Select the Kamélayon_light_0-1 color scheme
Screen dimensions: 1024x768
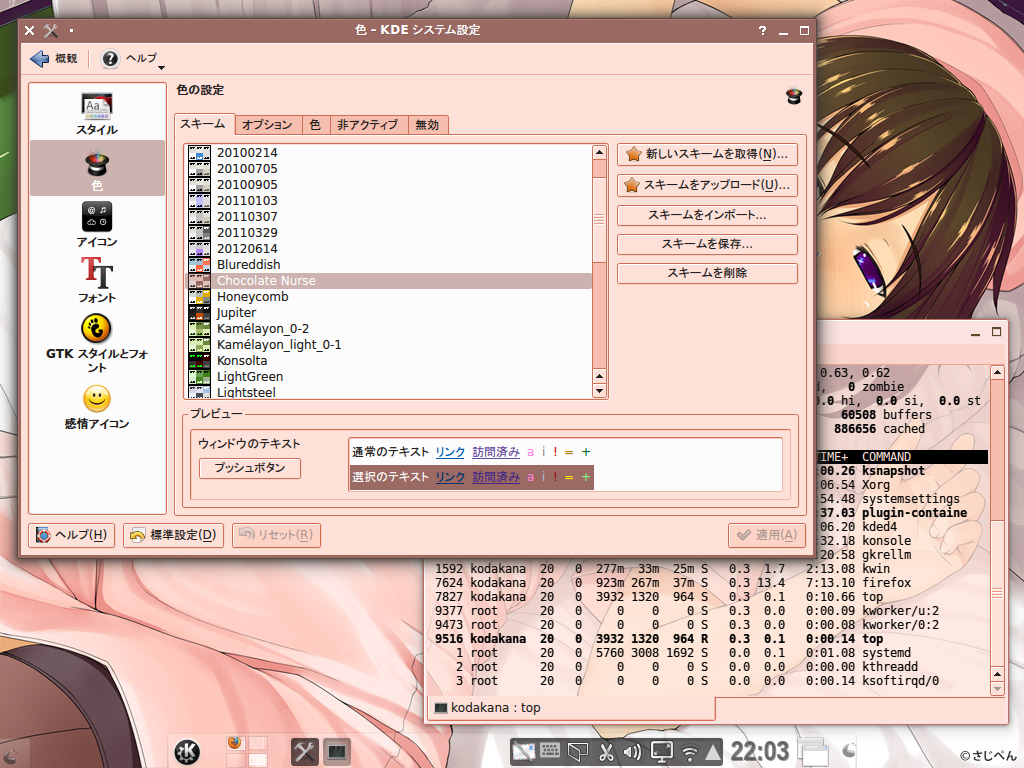pyautogui.click(x=389, y=345)
